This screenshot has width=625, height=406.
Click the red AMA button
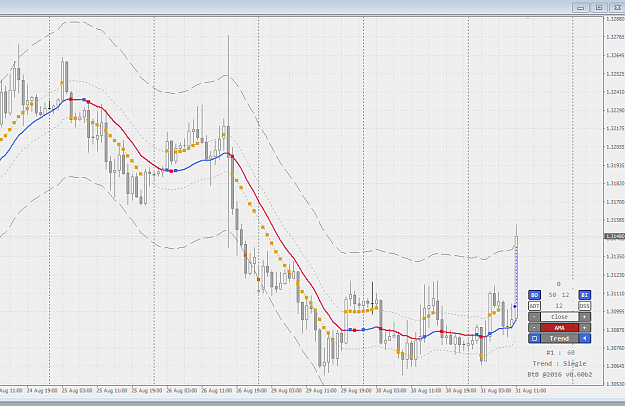pyautogui.click(x=559, y=328)
